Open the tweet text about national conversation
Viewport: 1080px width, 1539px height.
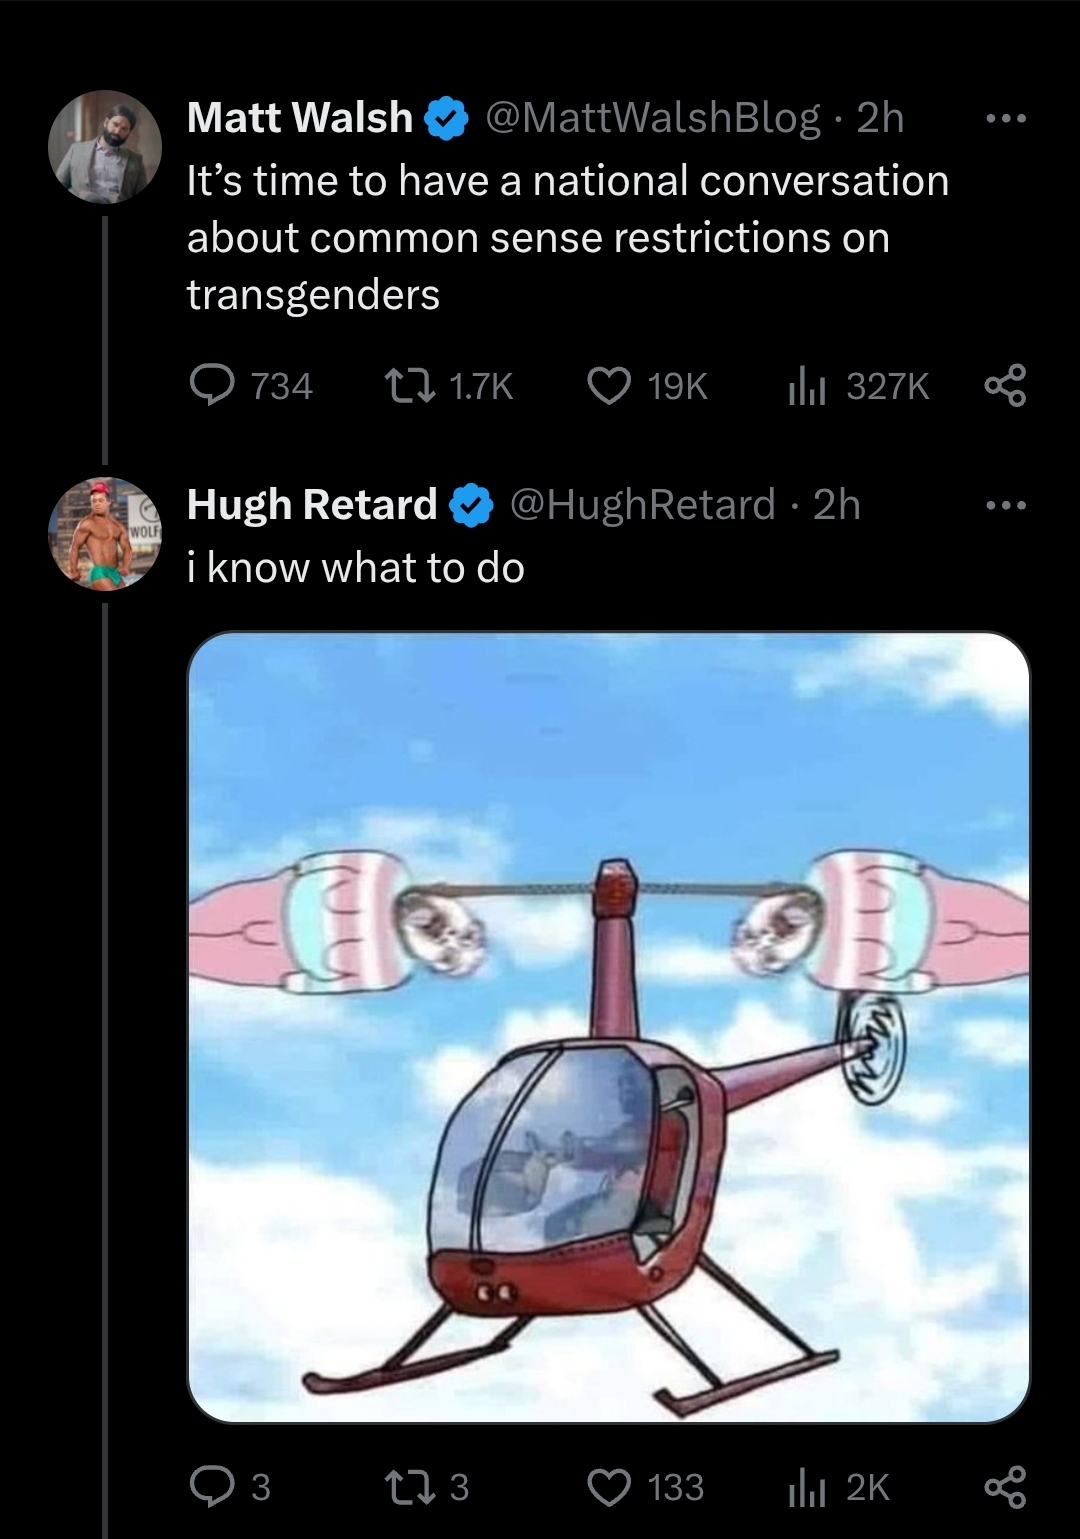568,238
